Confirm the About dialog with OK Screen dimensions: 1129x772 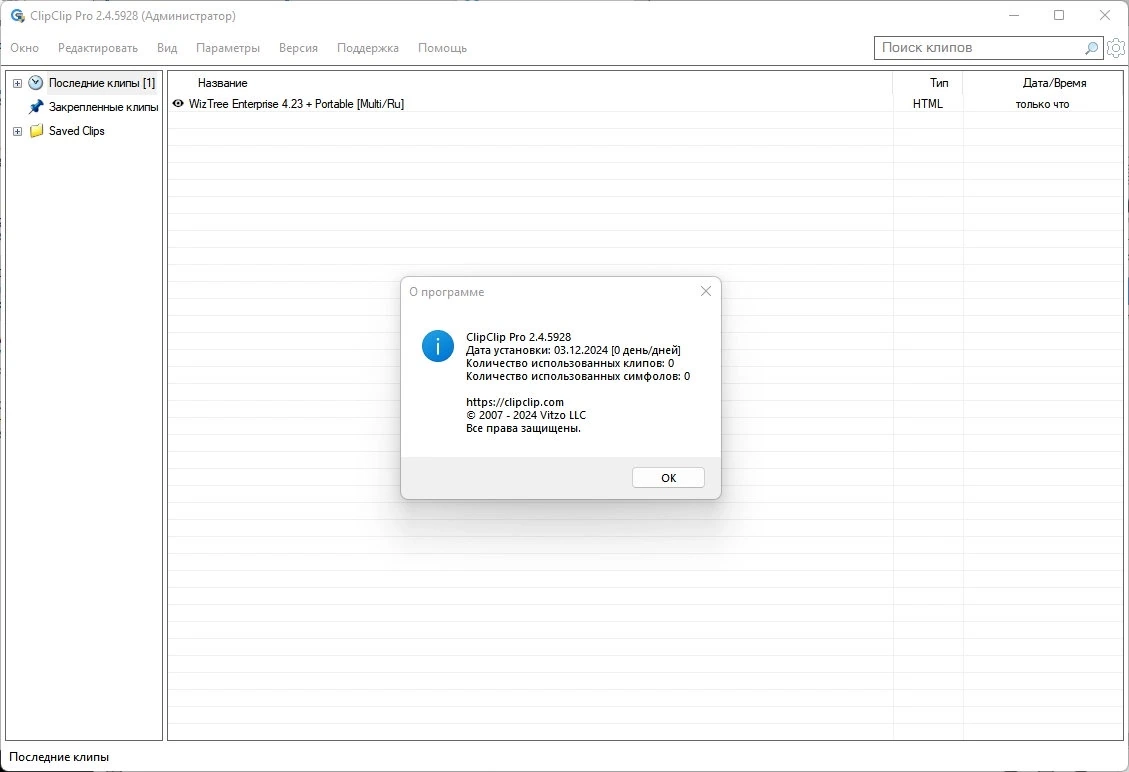tap(668, 477)
